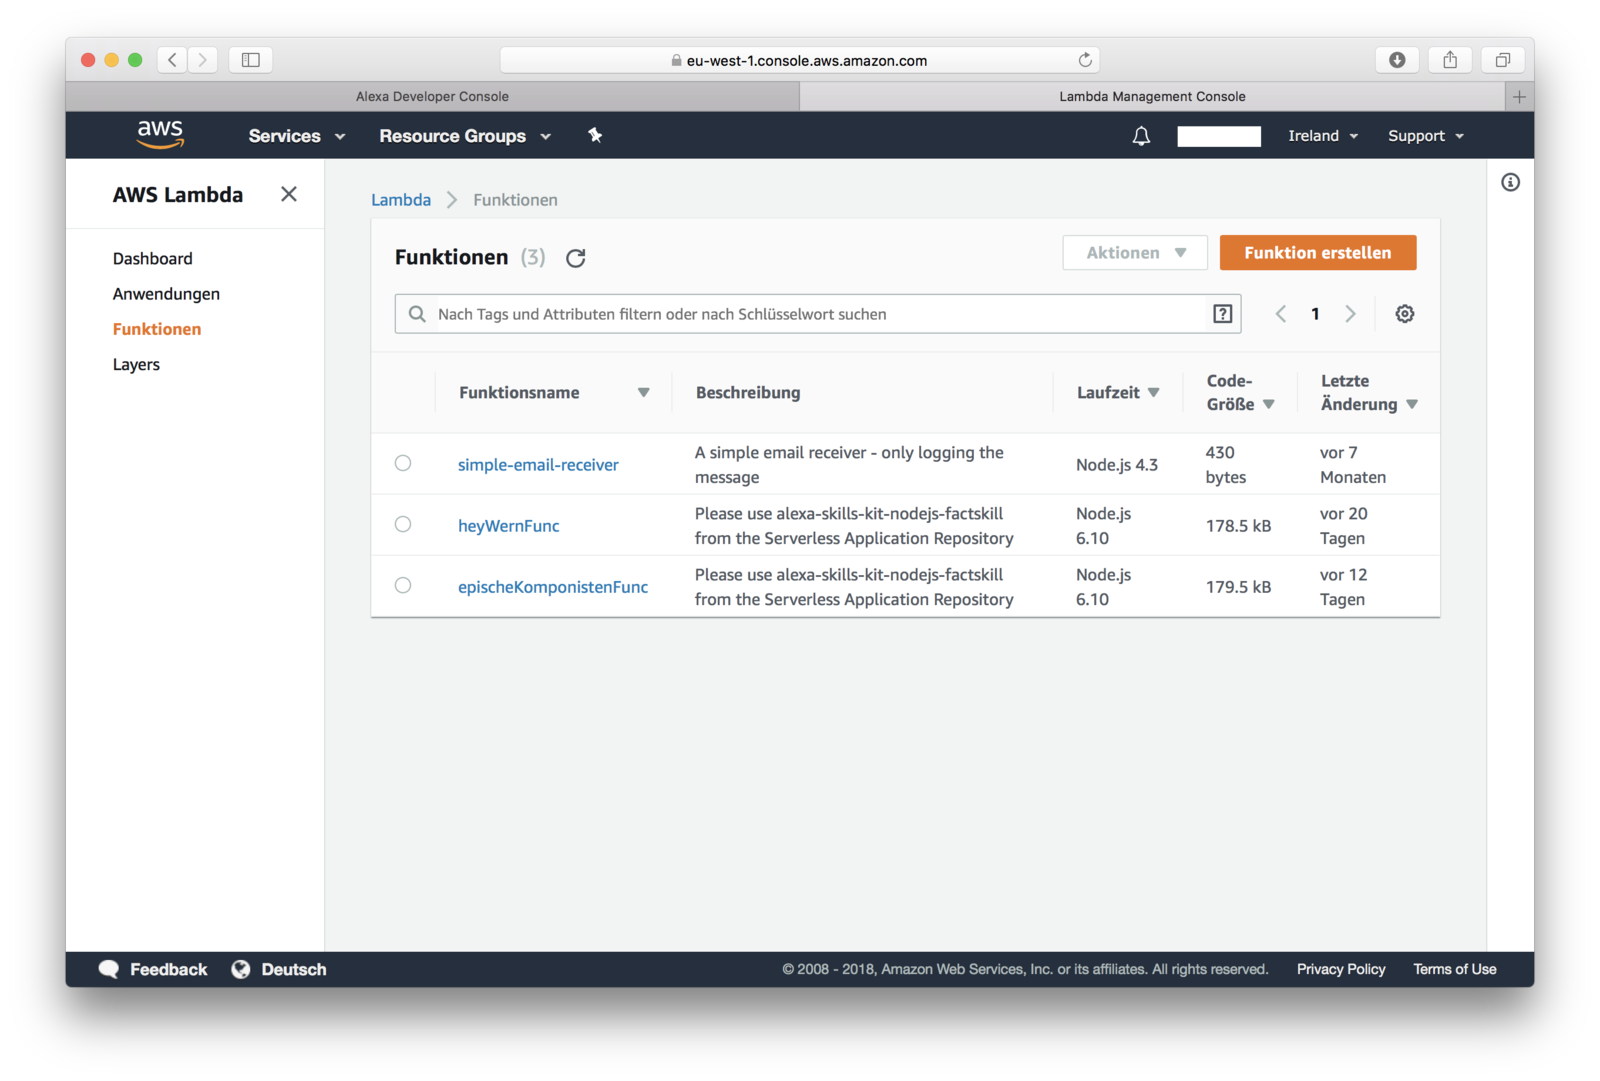Open the Ireland region dropdown
1600x1081 pixels.
tap(1323, 136)
